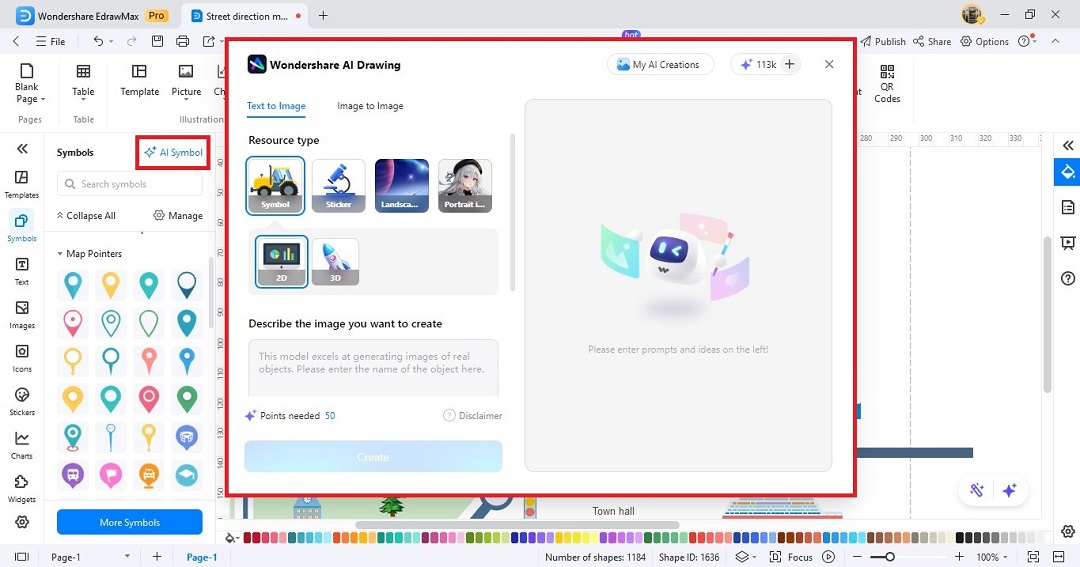Click the Search symbols input field

130,184
